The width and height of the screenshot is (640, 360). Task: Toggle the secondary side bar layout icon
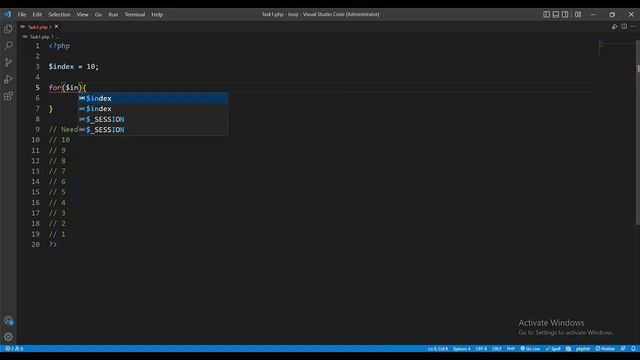(565, 14)
